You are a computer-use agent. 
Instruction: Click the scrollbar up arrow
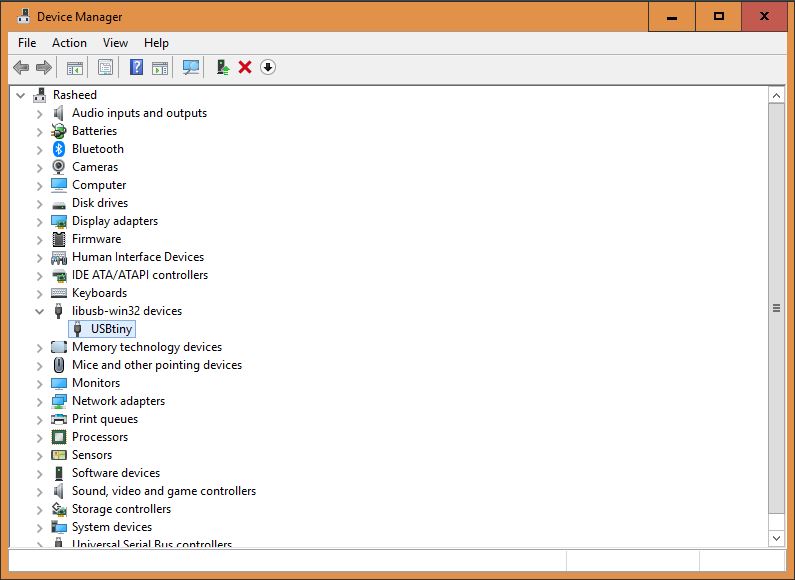tap(776, 95)
